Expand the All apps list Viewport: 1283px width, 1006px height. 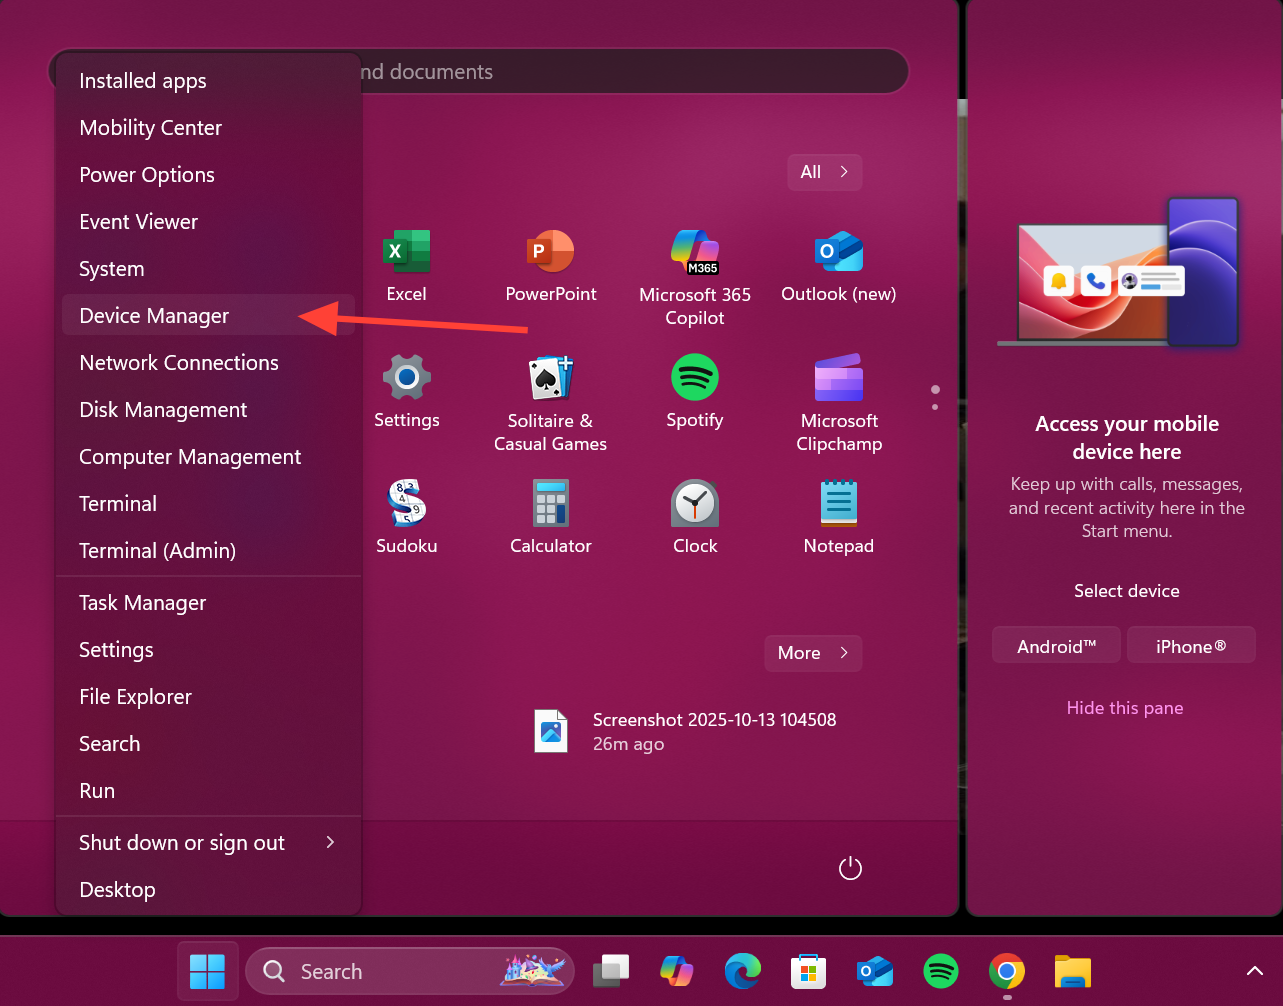coord(824,172)
